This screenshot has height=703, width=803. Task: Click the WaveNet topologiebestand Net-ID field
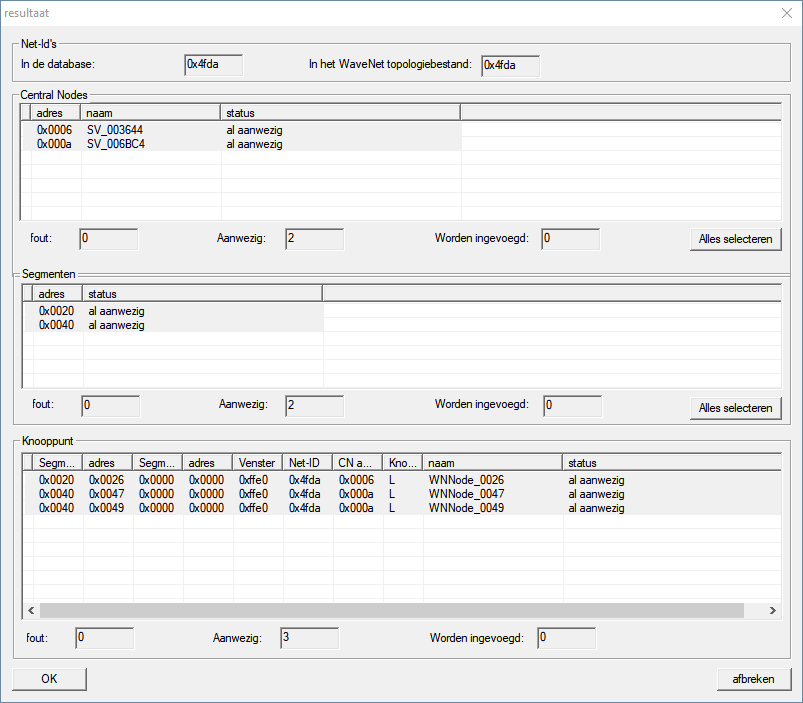tap(510, 66)
